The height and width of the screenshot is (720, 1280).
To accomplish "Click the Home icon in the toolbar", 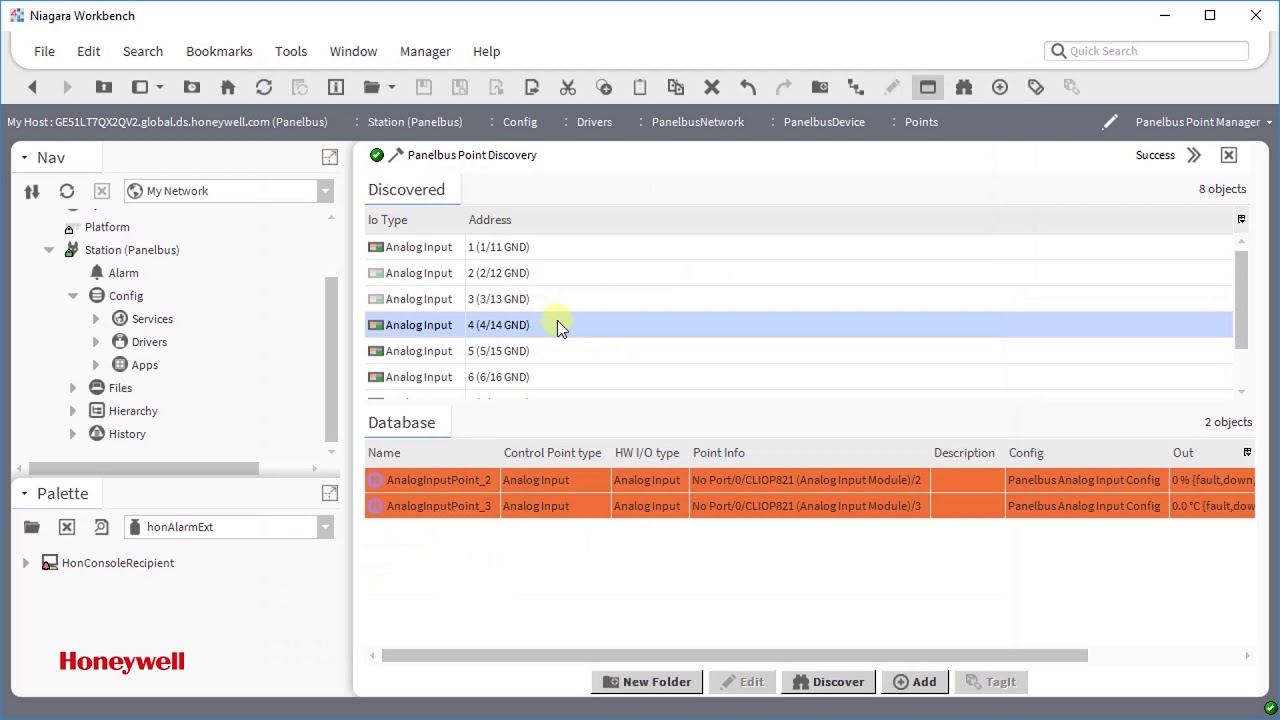I will click(228, 87).
